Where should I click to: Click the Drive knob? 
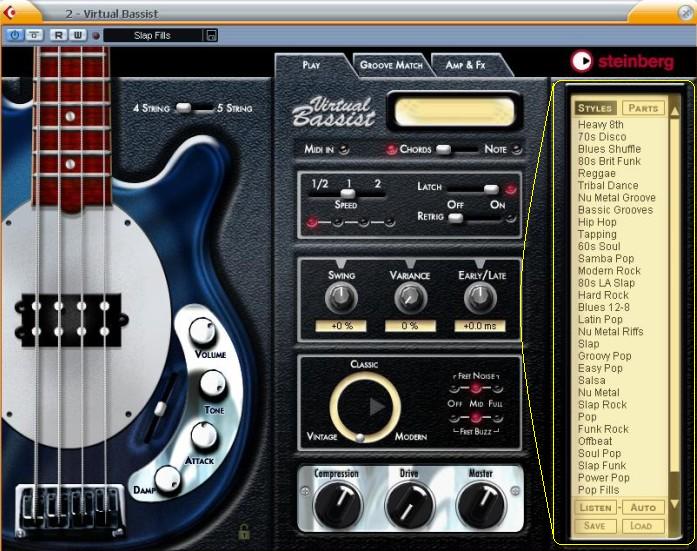click(409, 503)
